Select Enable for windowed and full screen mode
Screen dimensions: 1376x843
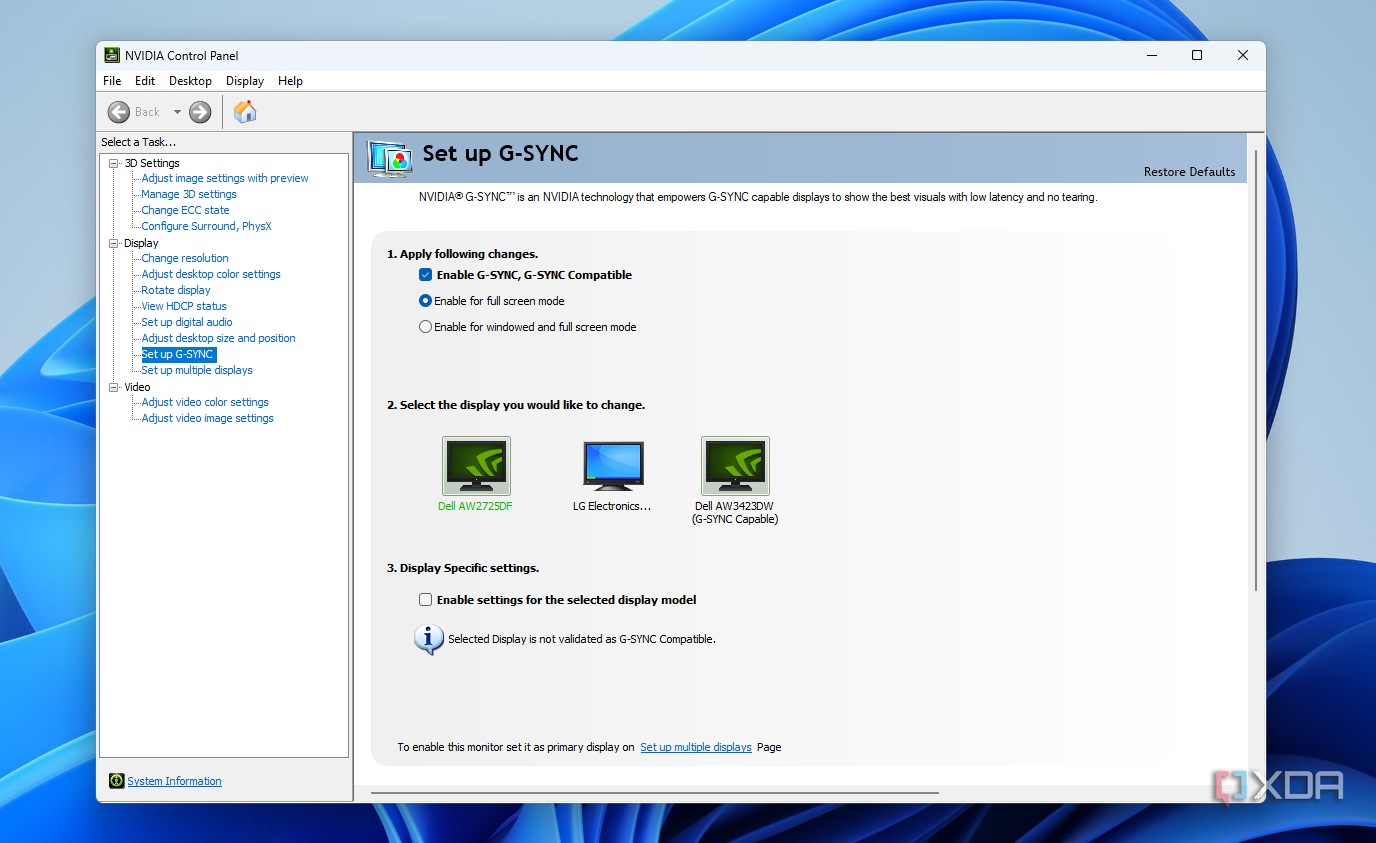425,326
